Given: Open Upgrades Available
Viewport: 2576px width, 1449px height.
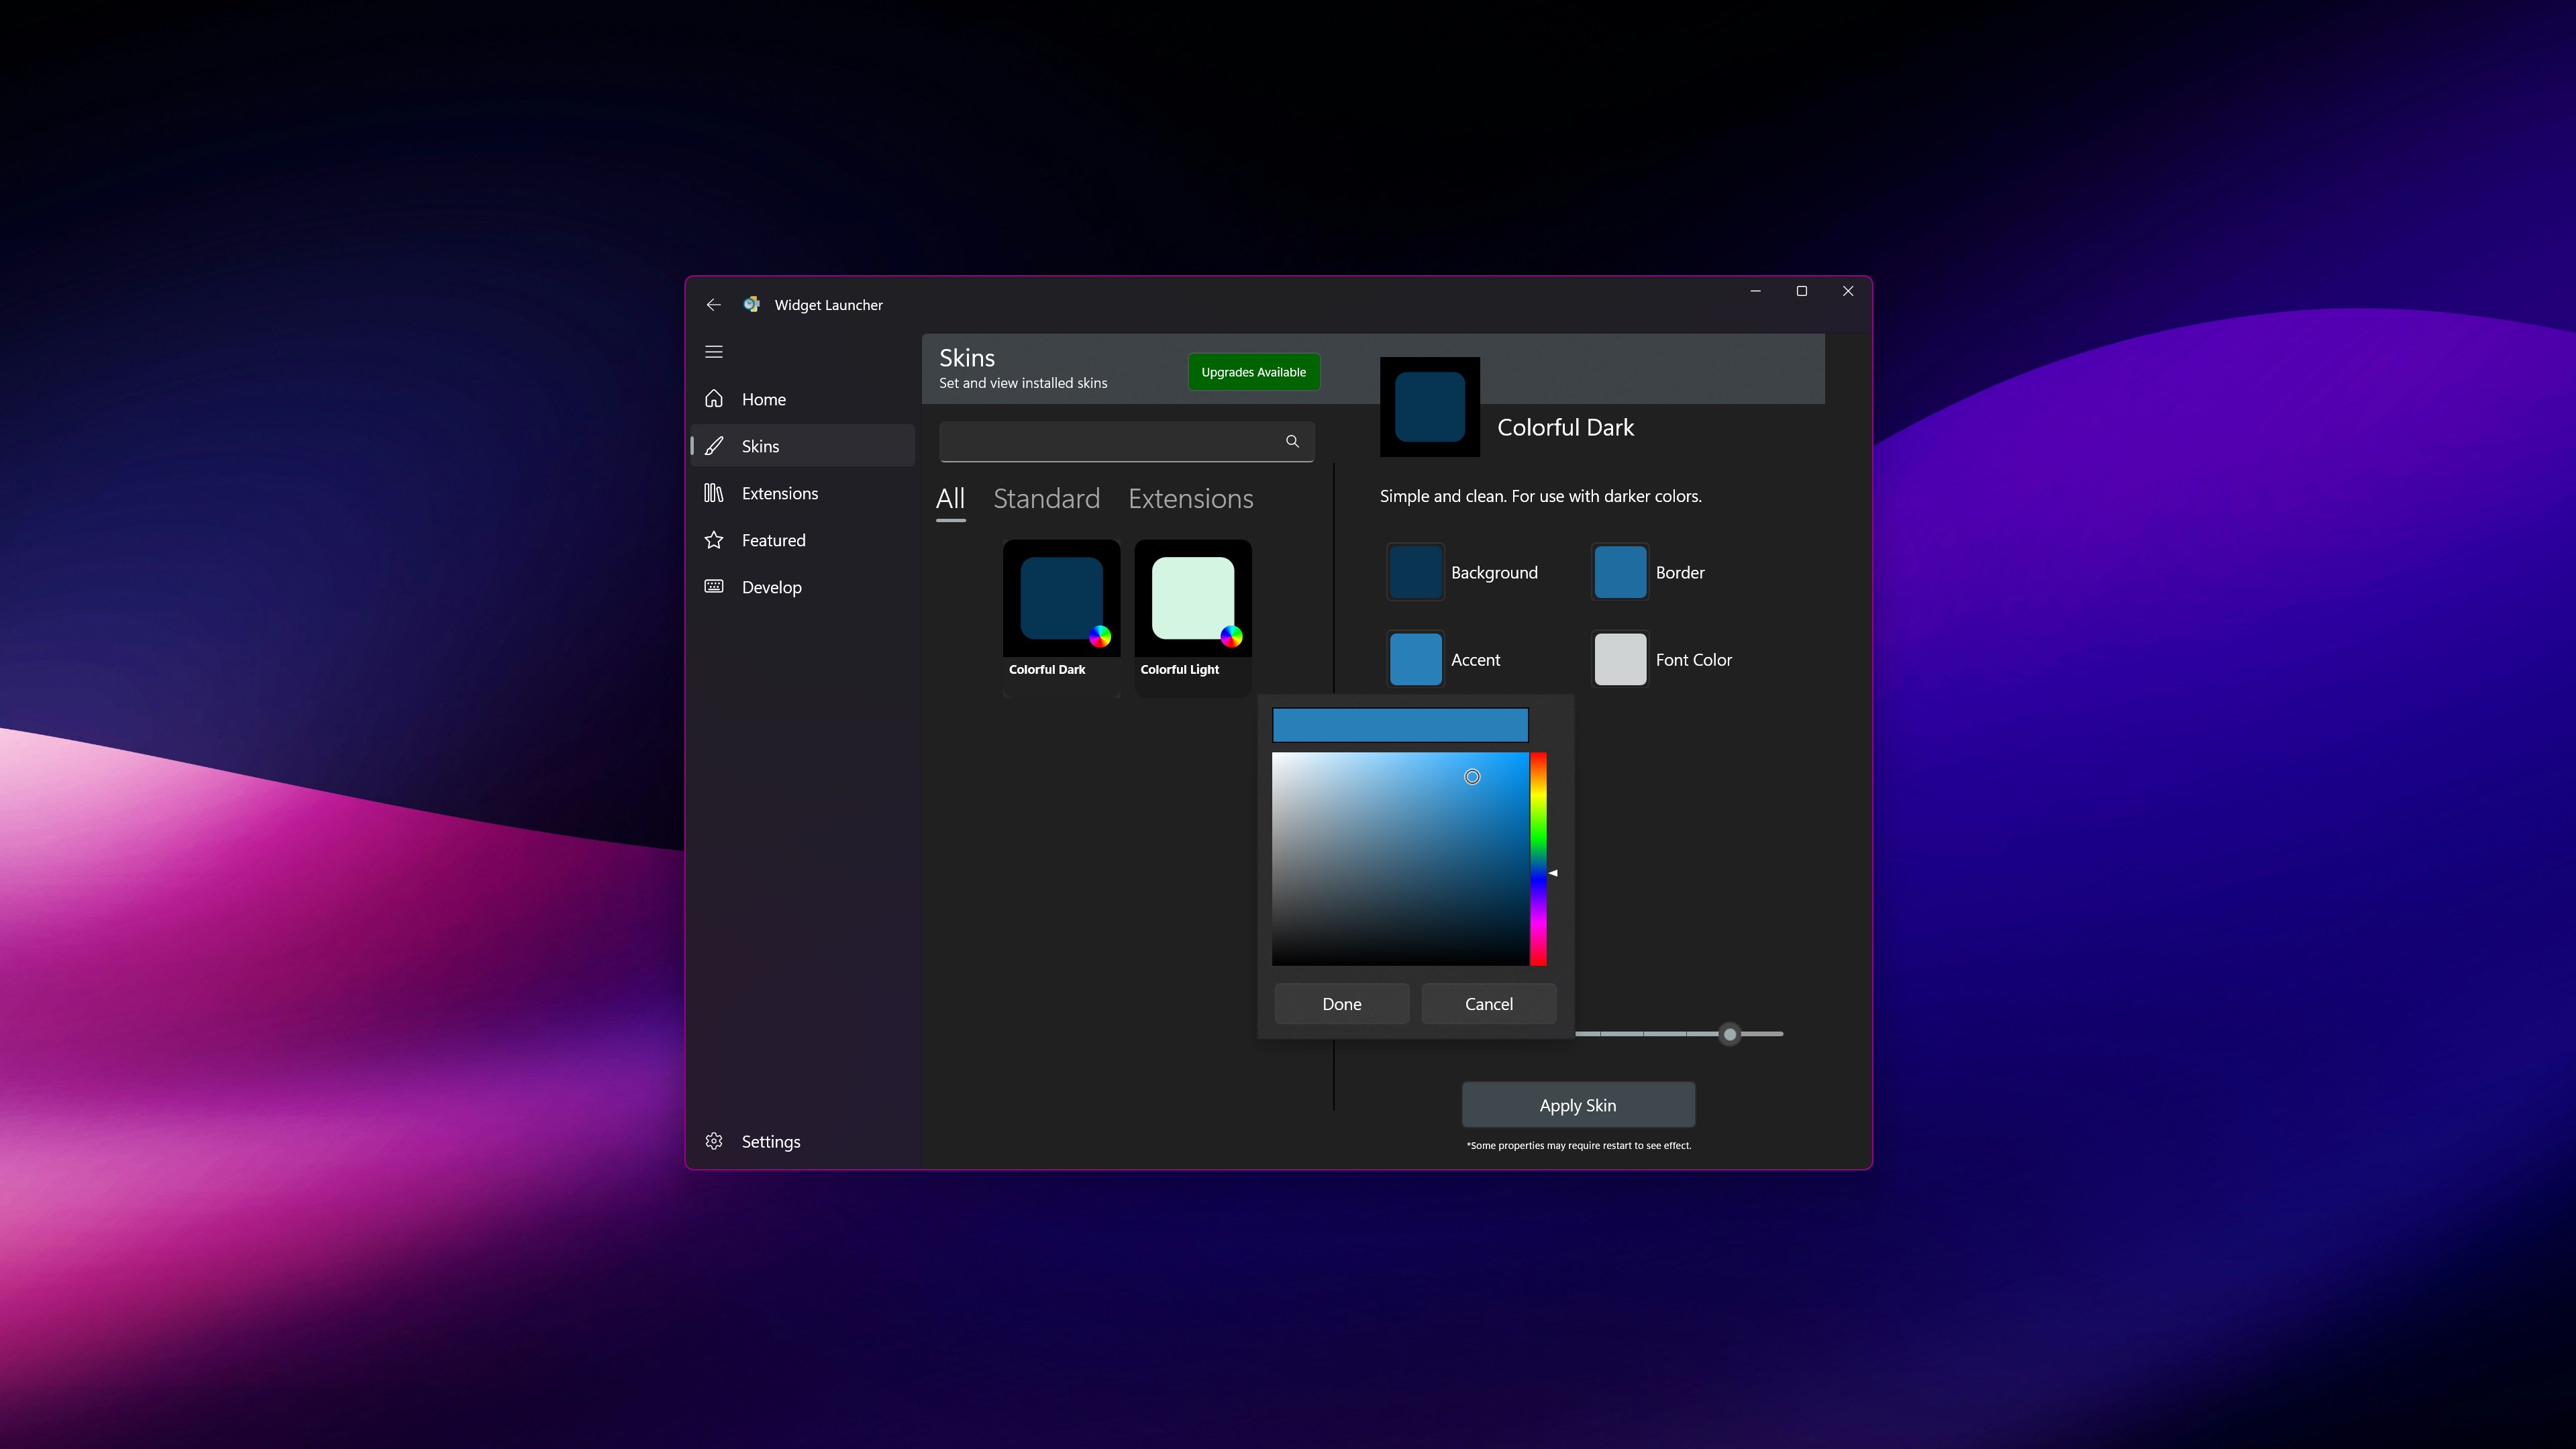Looking at the screenshot, I should coord(1253,371).
